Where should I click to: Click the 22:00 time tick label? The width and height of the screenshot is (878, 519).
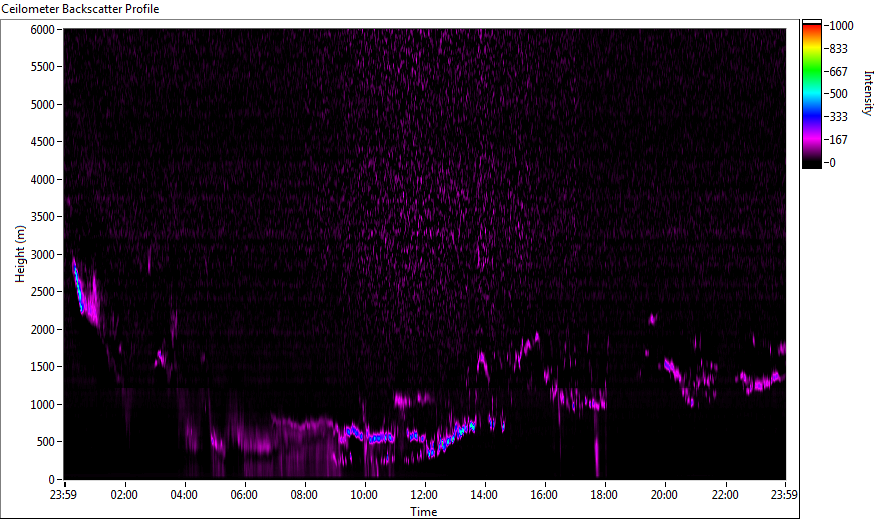725,495
